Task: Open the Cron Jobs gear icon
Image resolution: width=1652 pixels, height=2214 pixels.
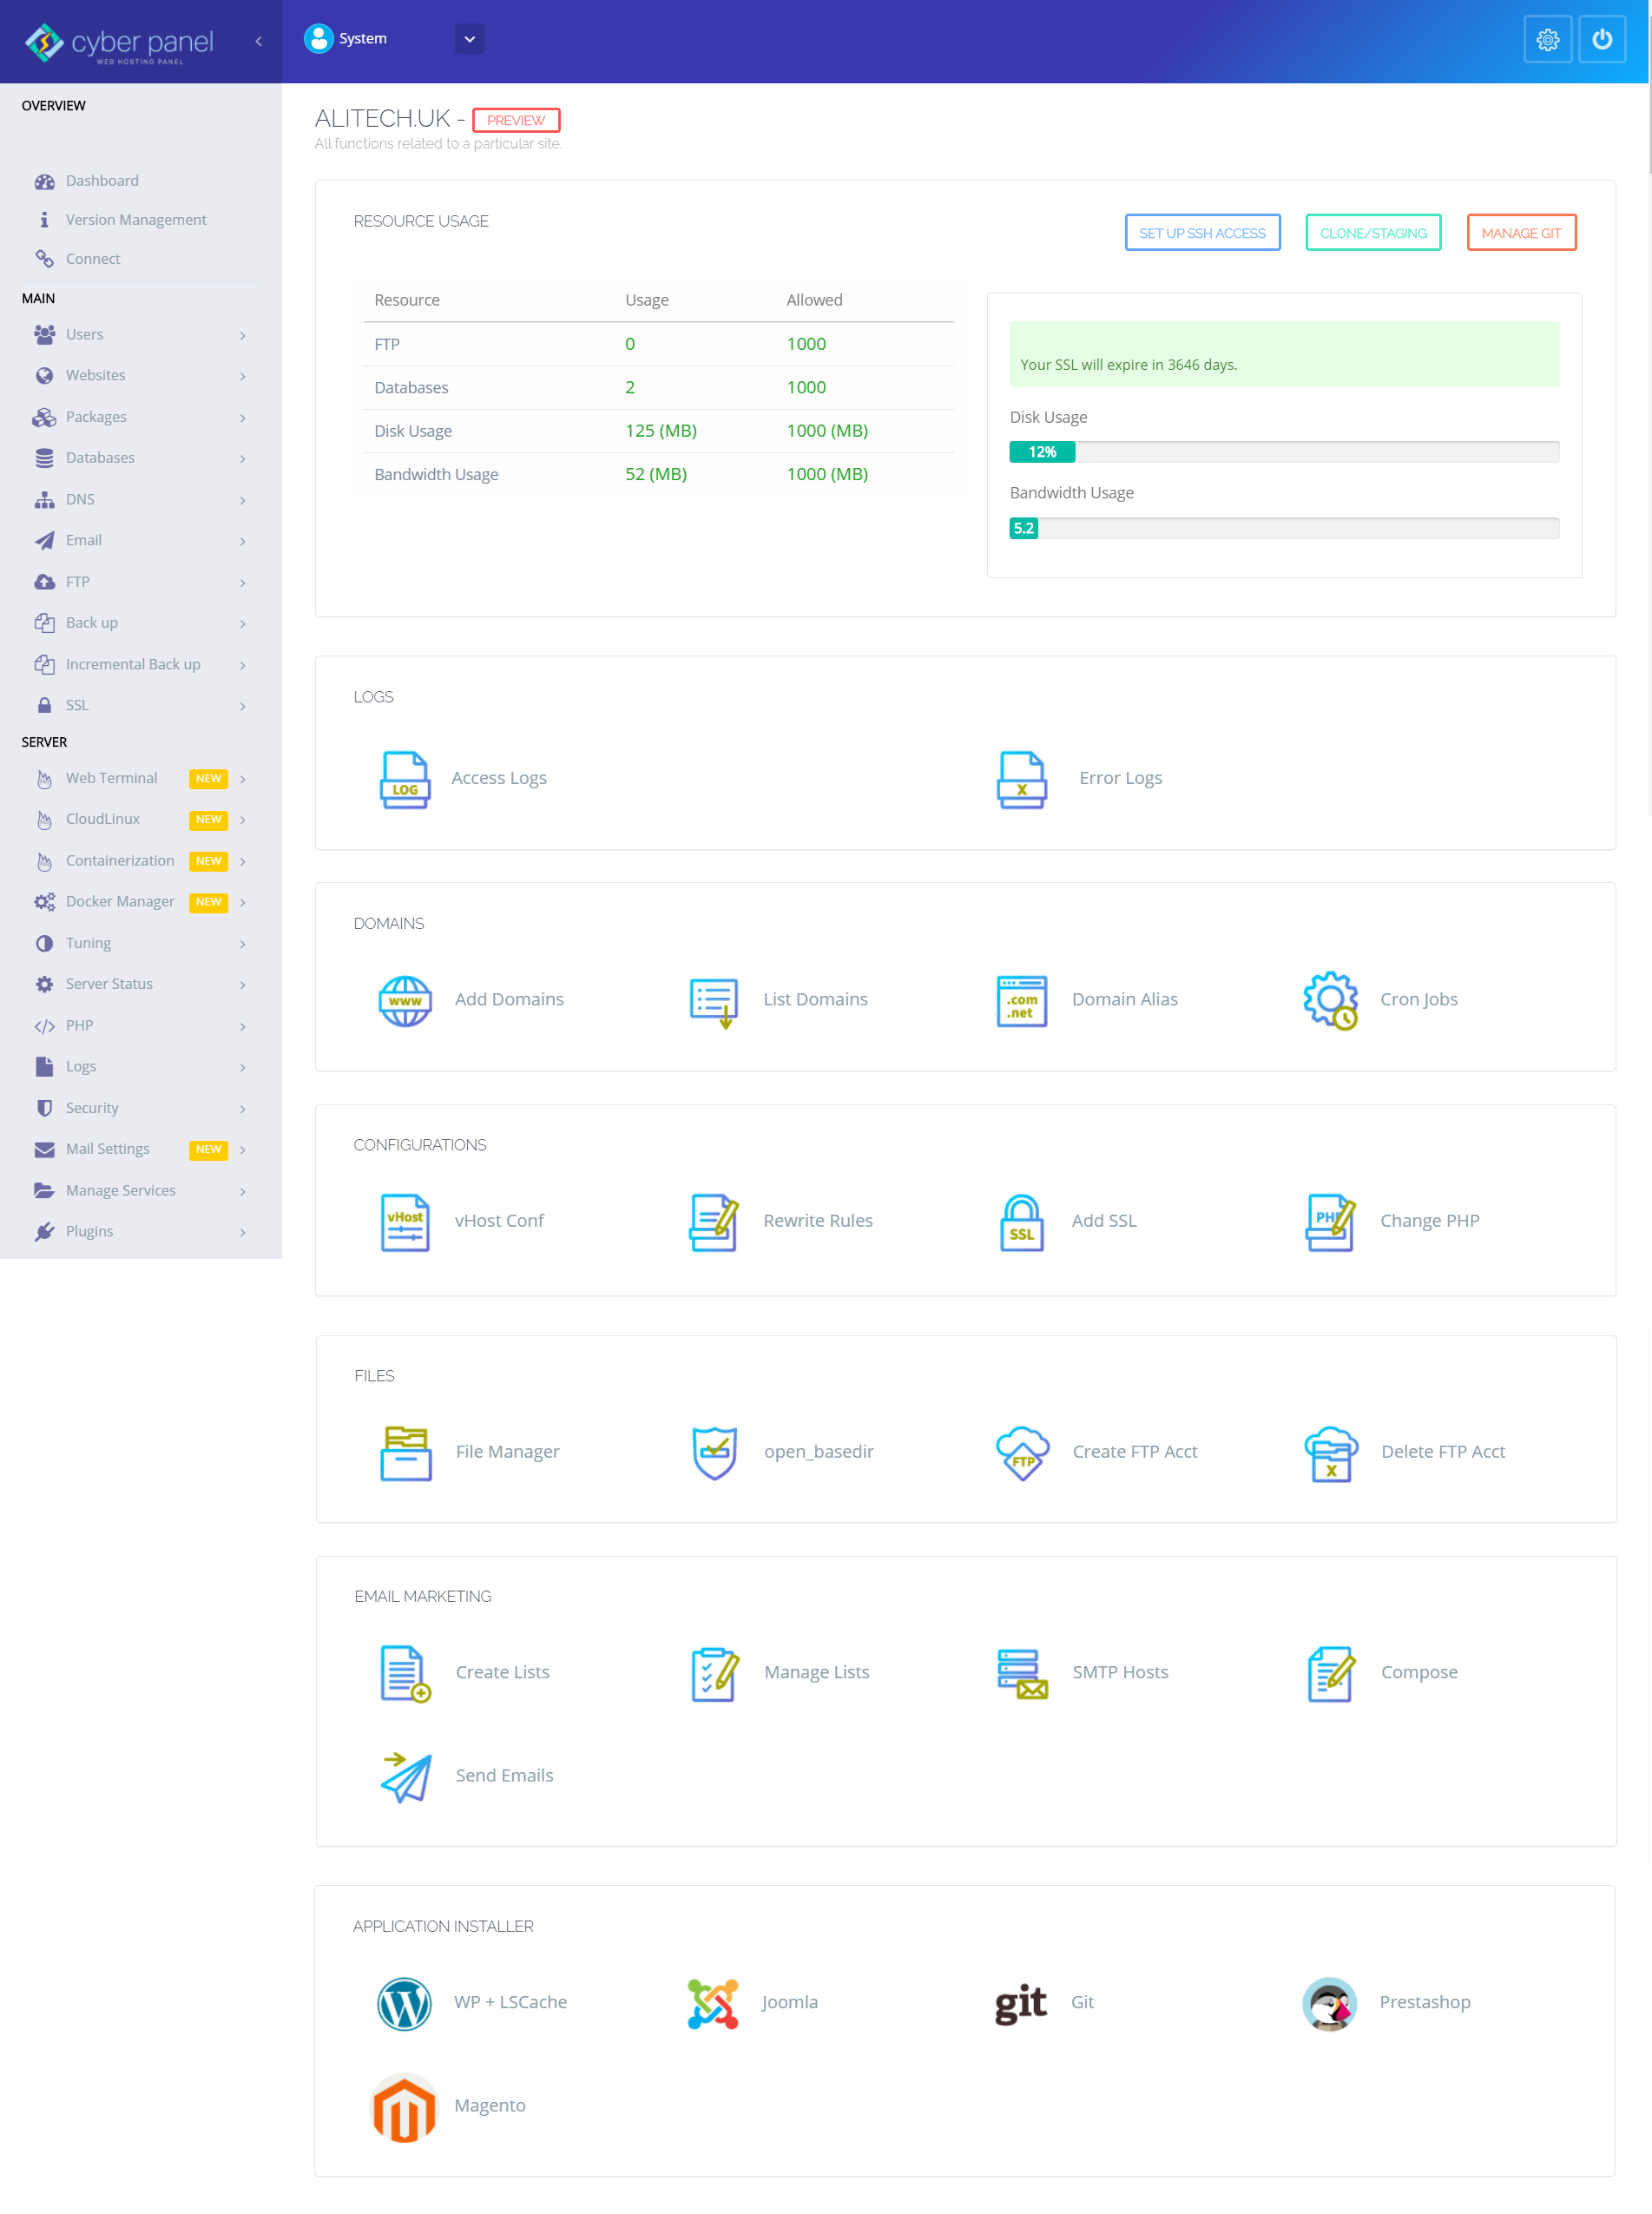Action: click(1329, 999)
